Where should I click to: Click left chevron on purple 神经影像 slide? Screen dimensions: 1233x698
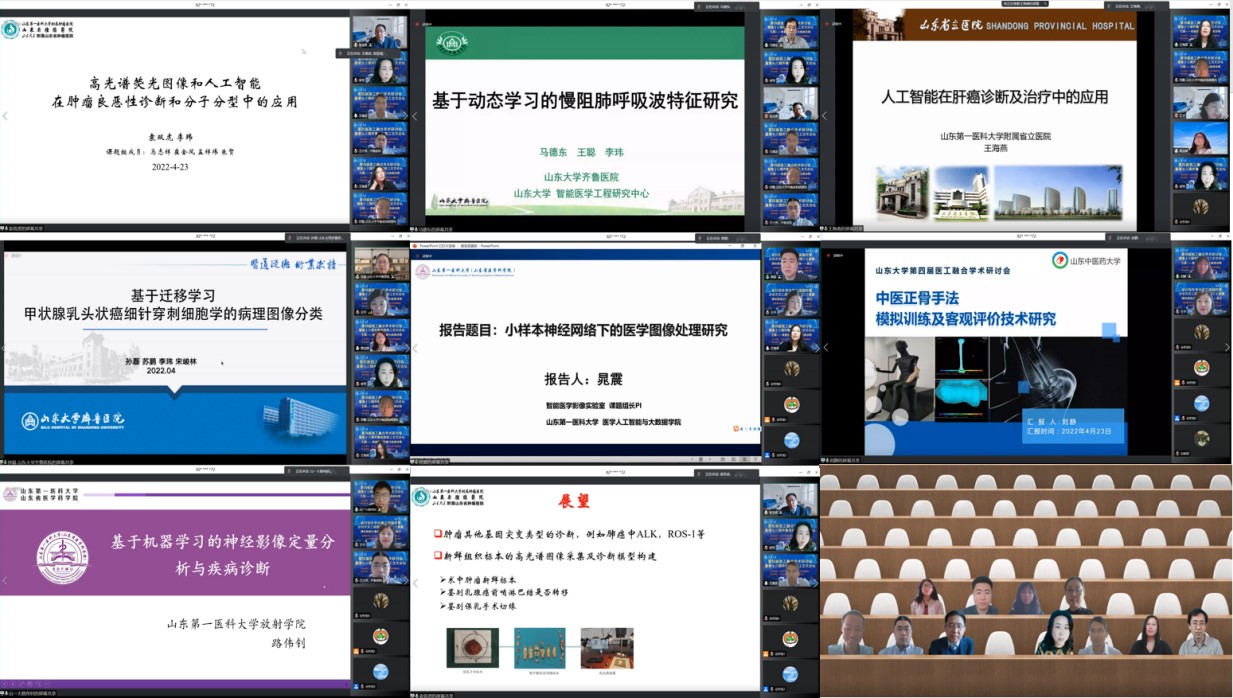tap(5, 580)
